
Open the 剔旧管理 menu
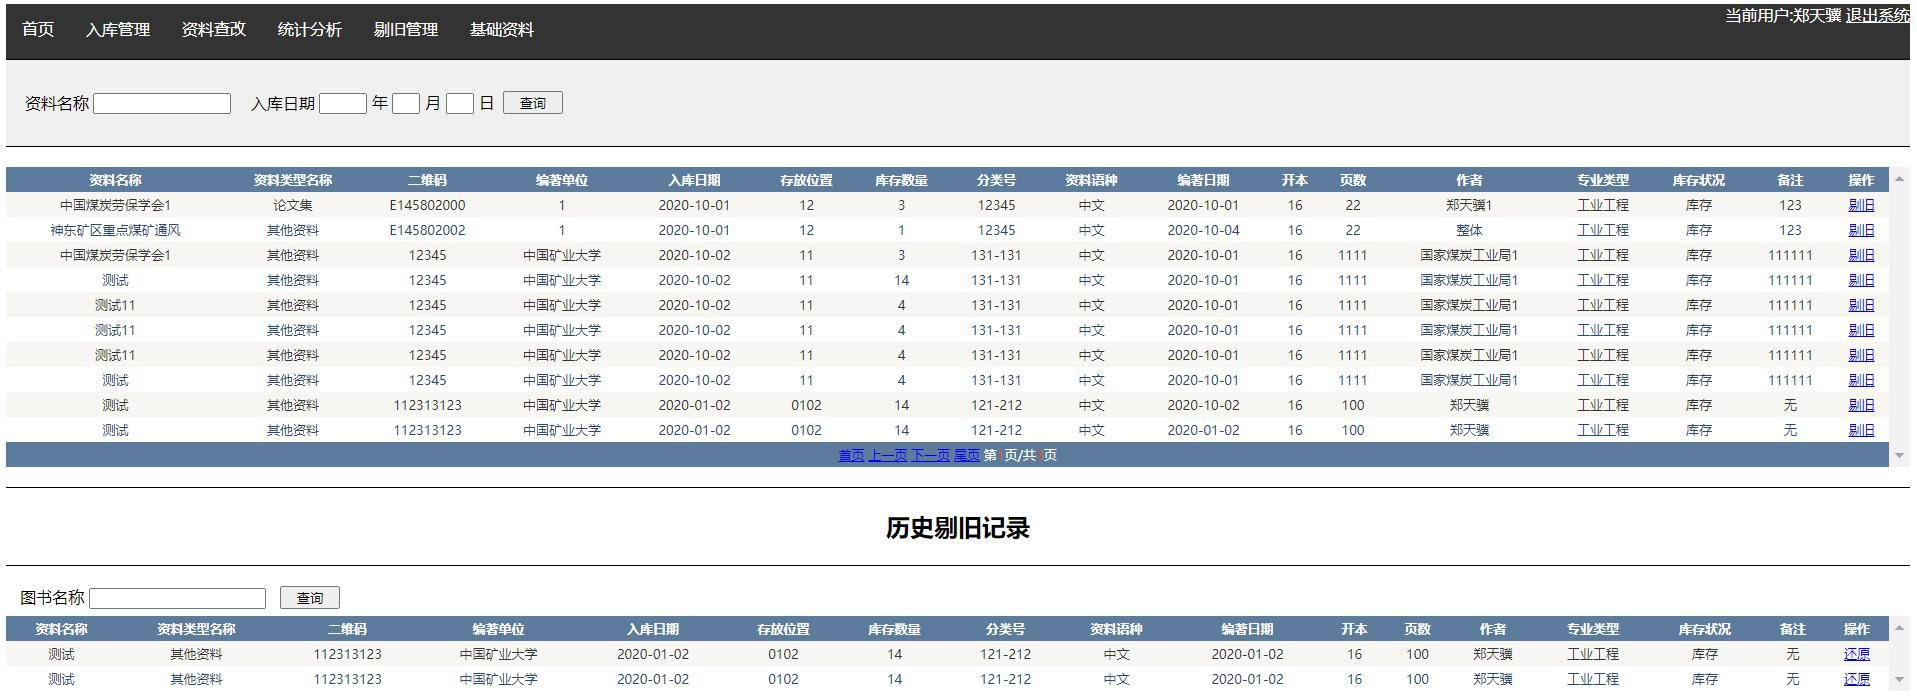(406, 30)
